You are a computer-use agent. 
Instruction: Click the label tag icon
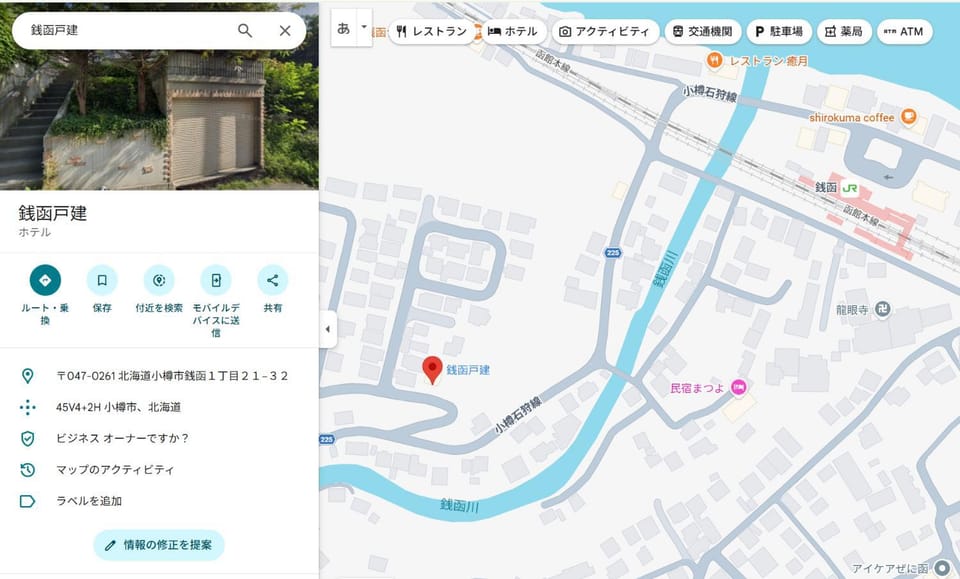28,501
